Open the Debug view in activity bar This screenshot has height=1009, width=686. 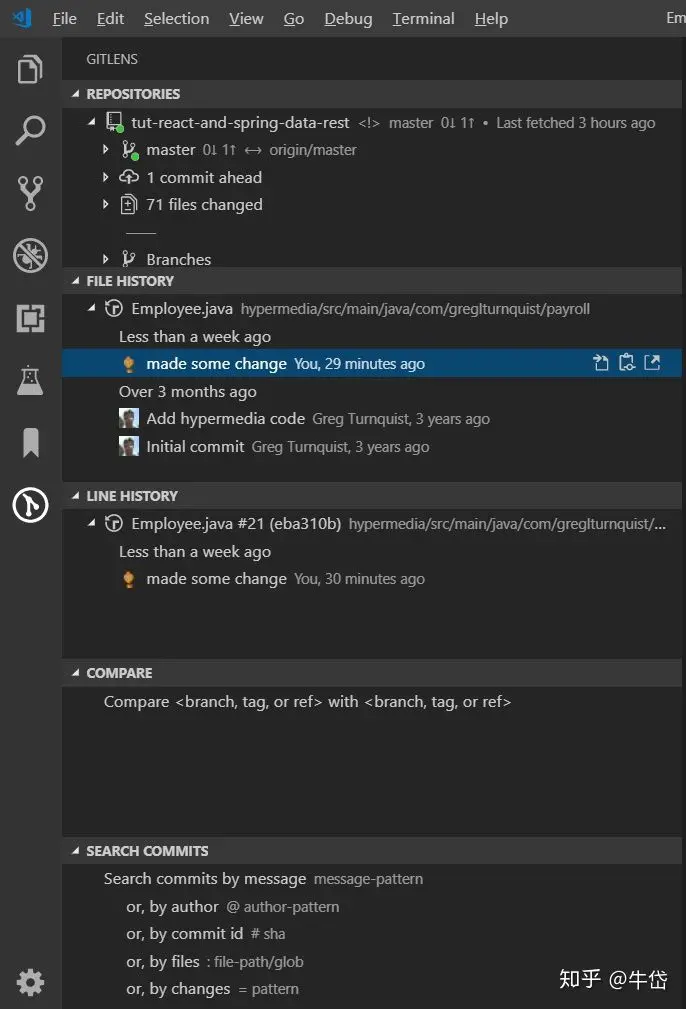30,255
